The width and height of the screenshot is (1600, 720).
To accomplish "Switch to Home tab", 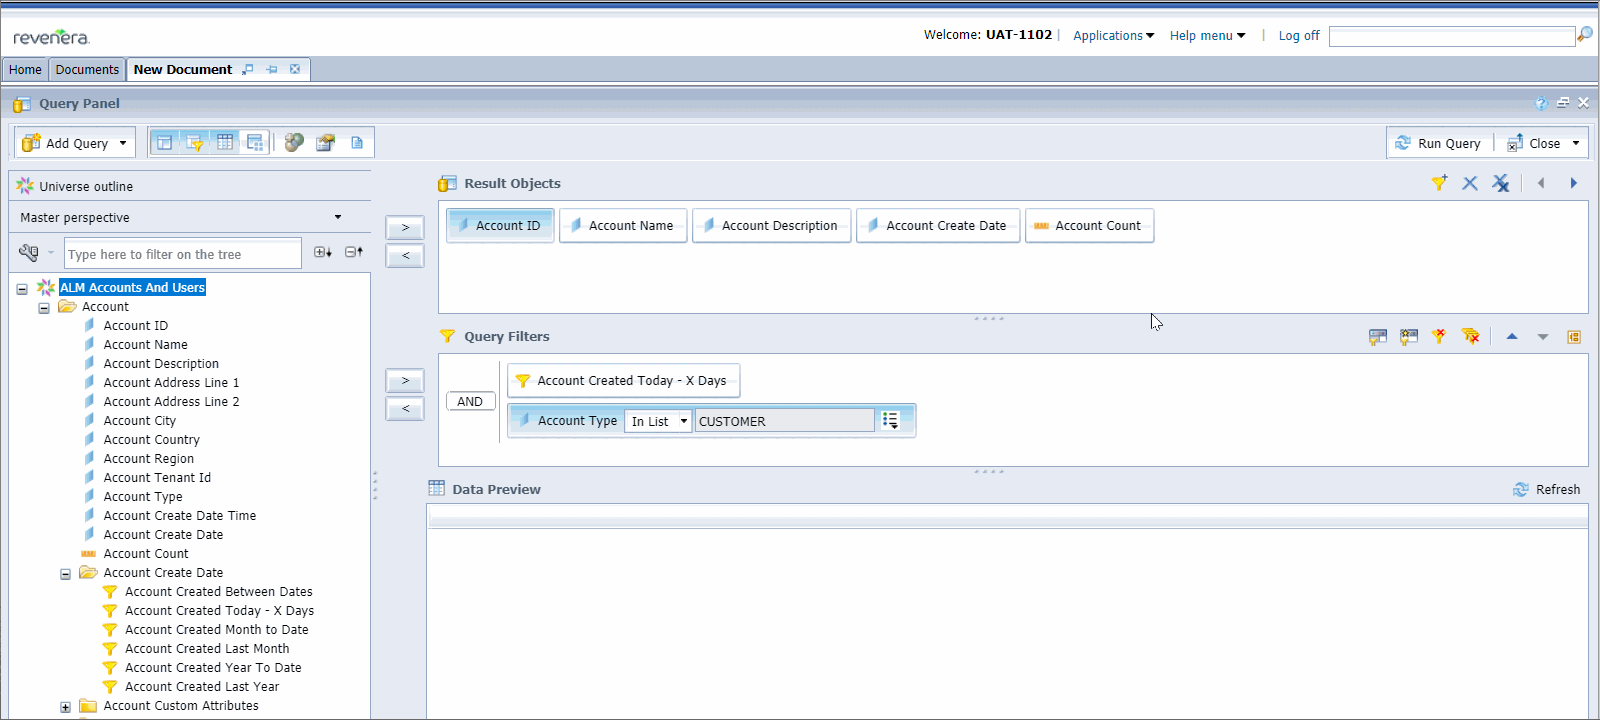I will pos(25,69).
